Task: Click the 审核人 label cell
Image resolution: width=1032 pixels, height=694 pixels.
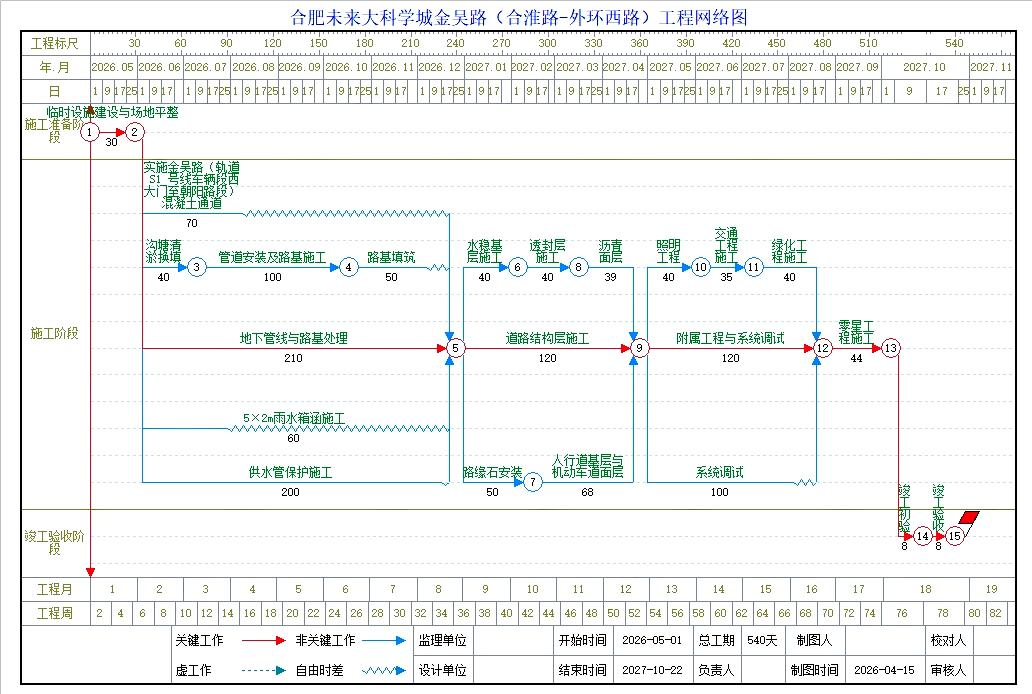Action: 948,670
